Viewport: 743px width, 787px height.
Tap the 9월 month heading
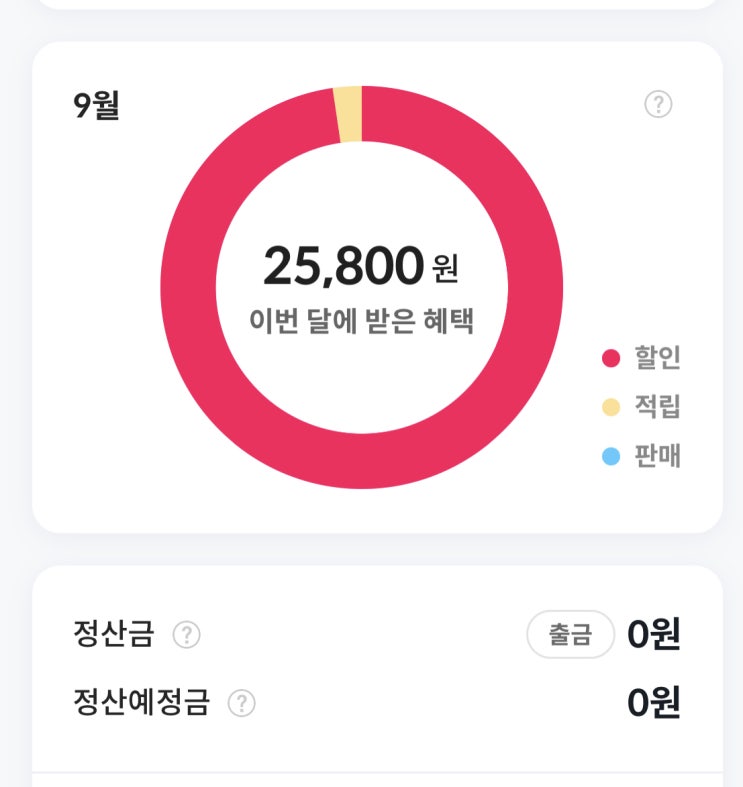coord(96,105)
